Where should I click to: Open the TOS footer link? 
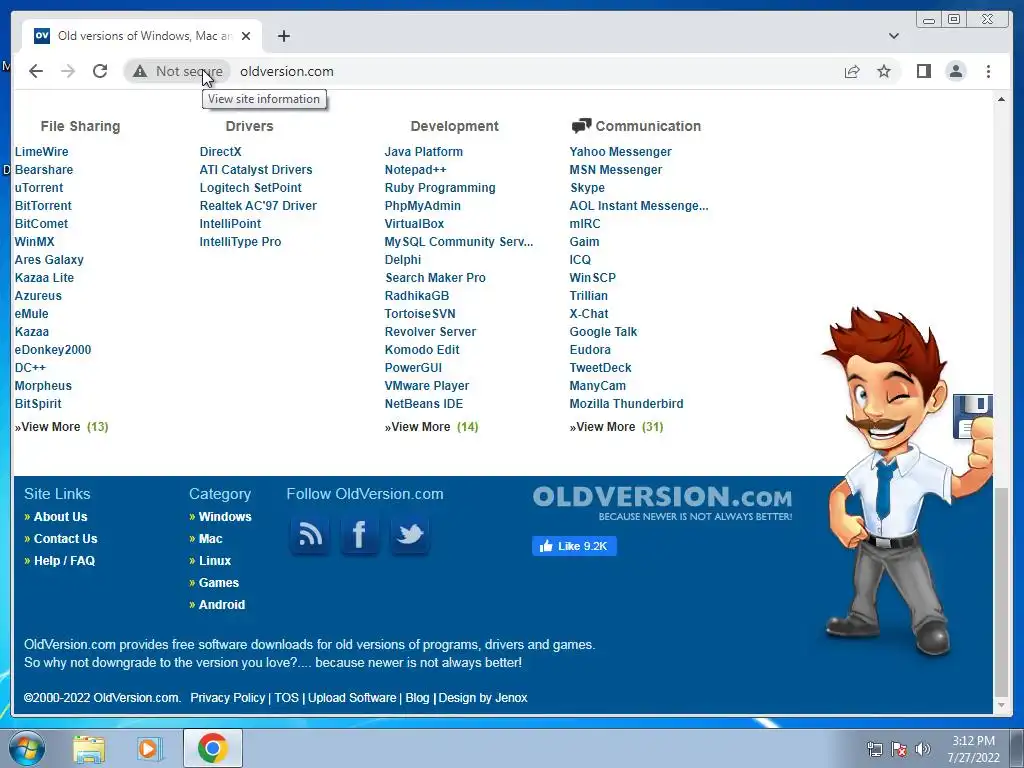pos(286,697)
